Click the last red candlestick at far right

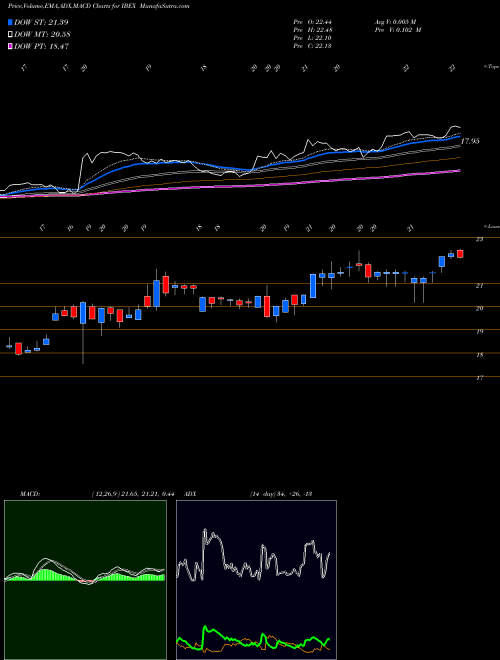pyautogui.click(x=460, y=254)
